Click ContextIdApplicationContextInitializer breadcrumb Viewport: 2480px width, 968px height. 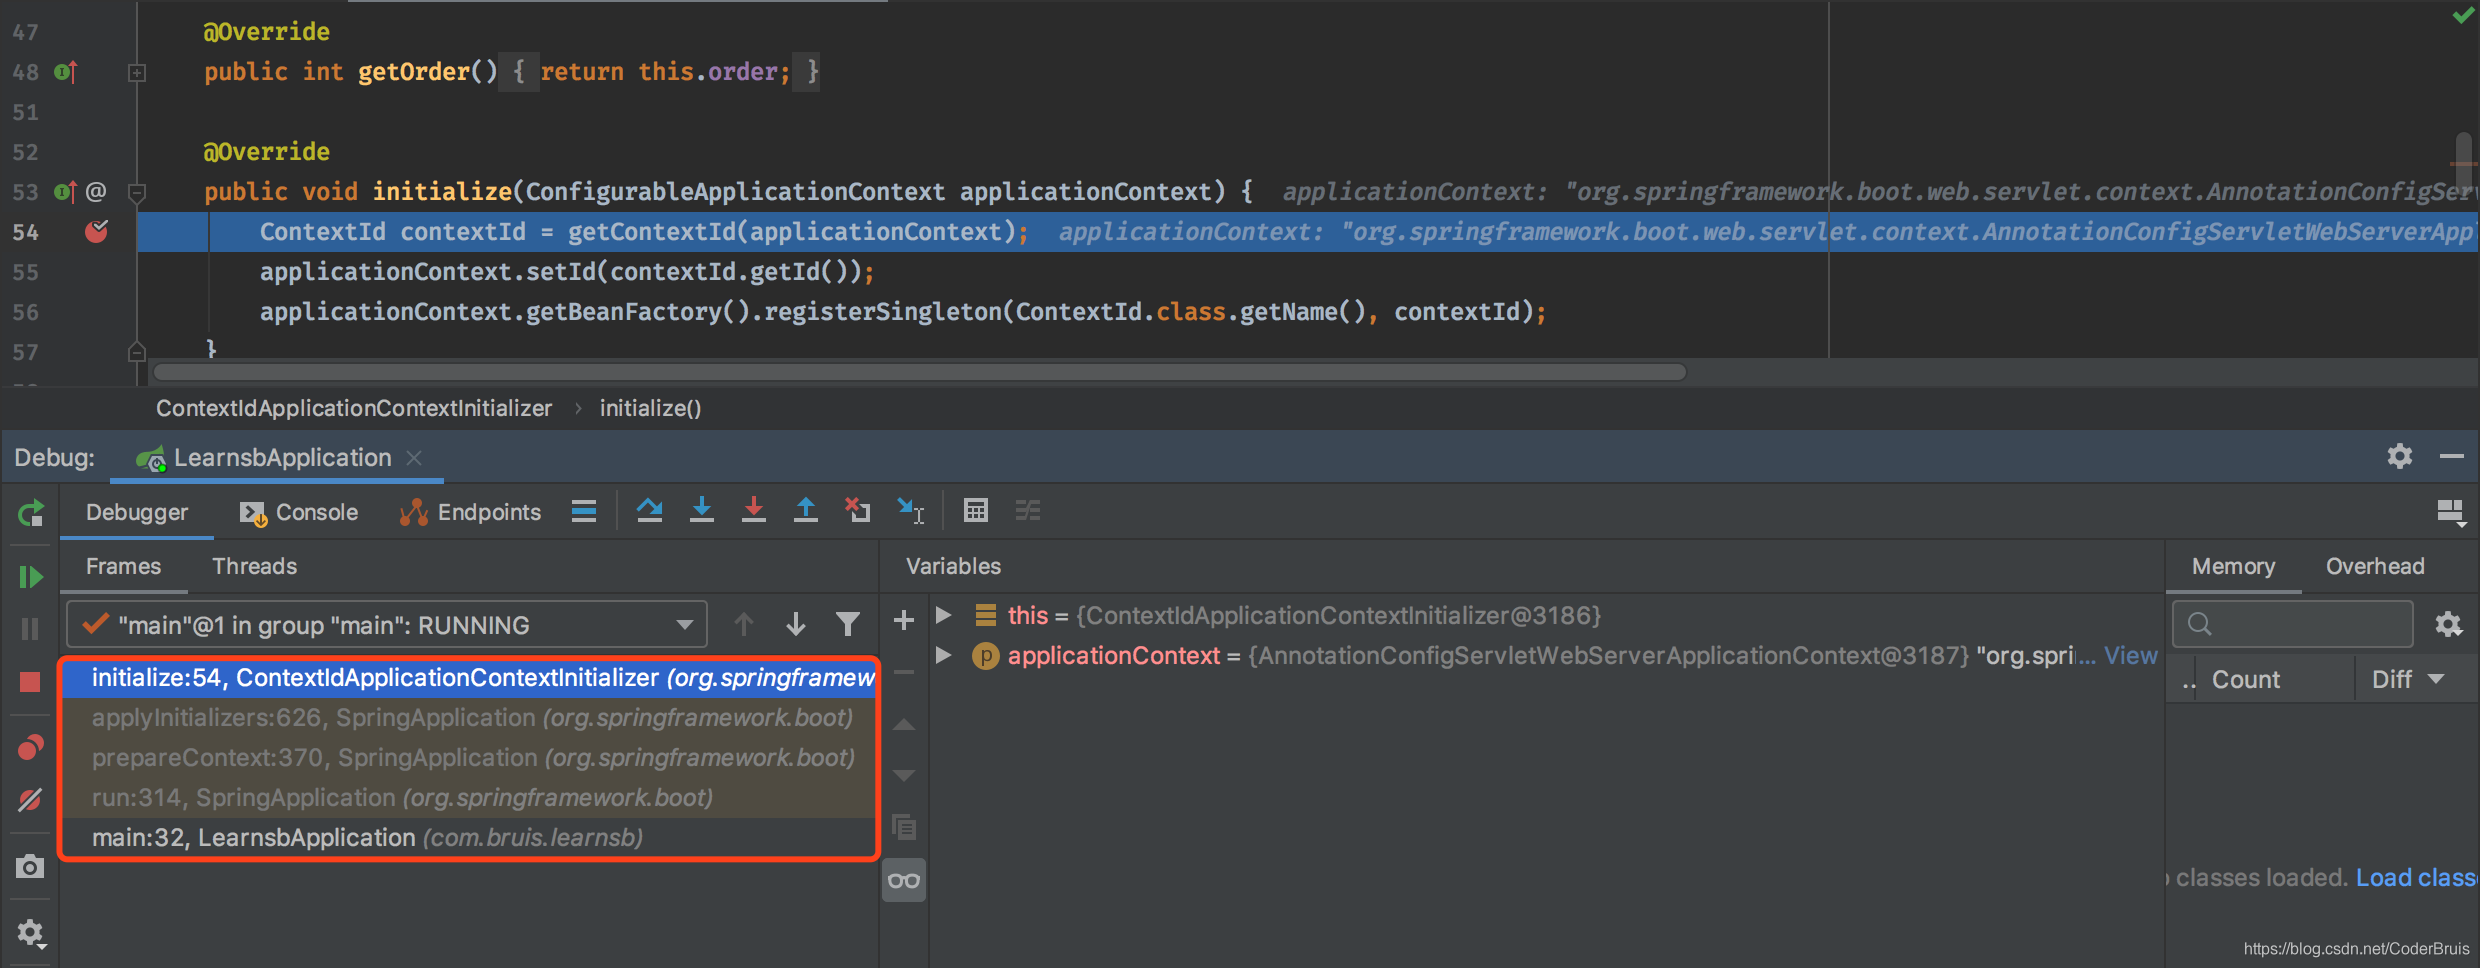(354, 408)
